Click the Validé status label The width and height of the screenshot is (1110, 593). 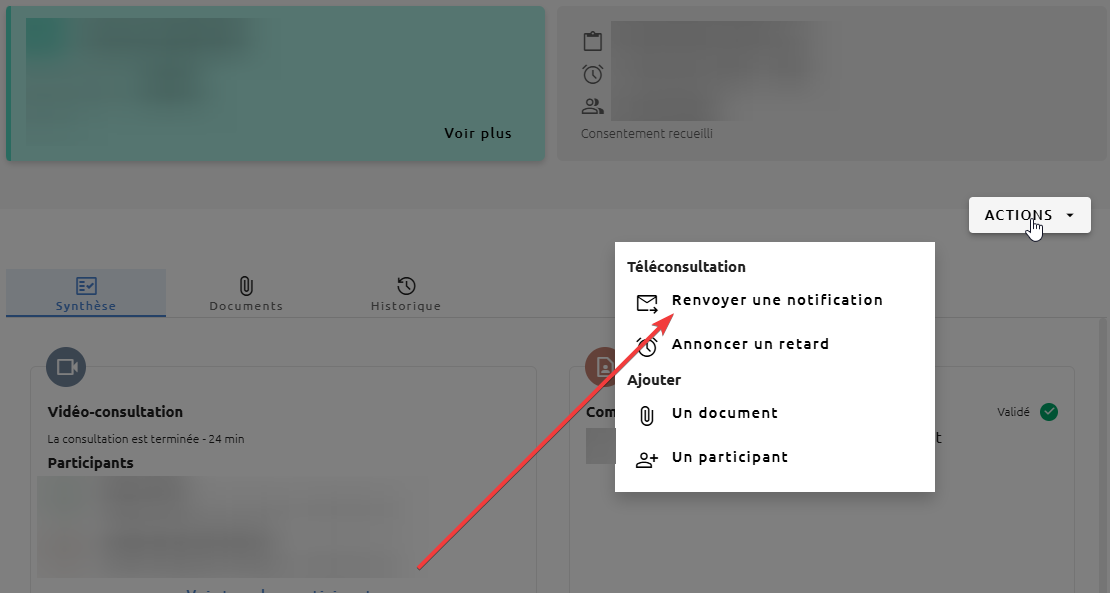tap(1013, 412)
